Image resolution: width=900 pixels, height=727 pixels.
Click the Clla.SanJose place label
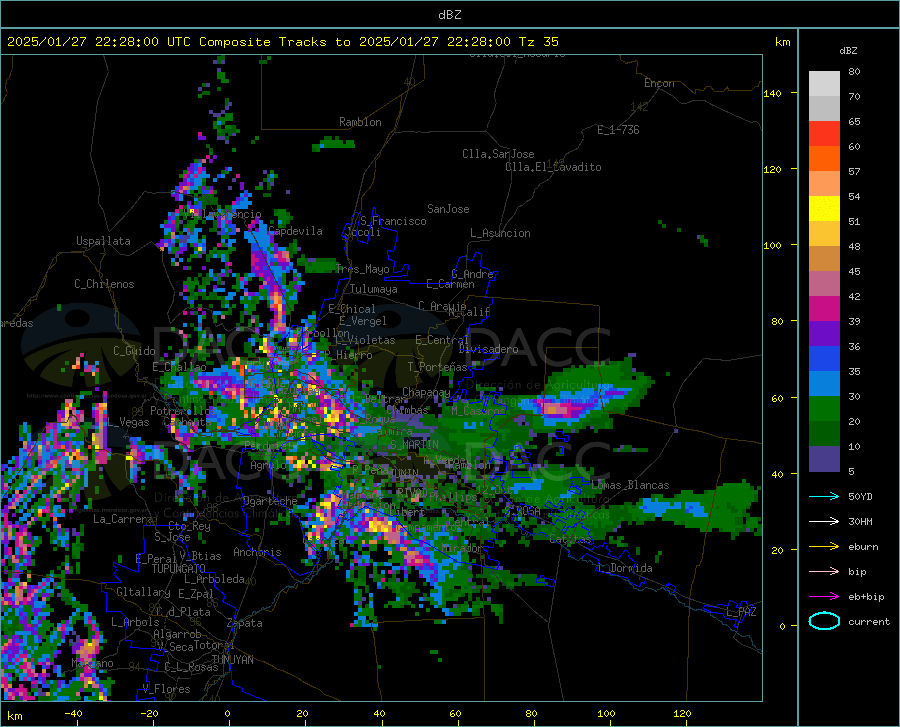tap(498, 154)
